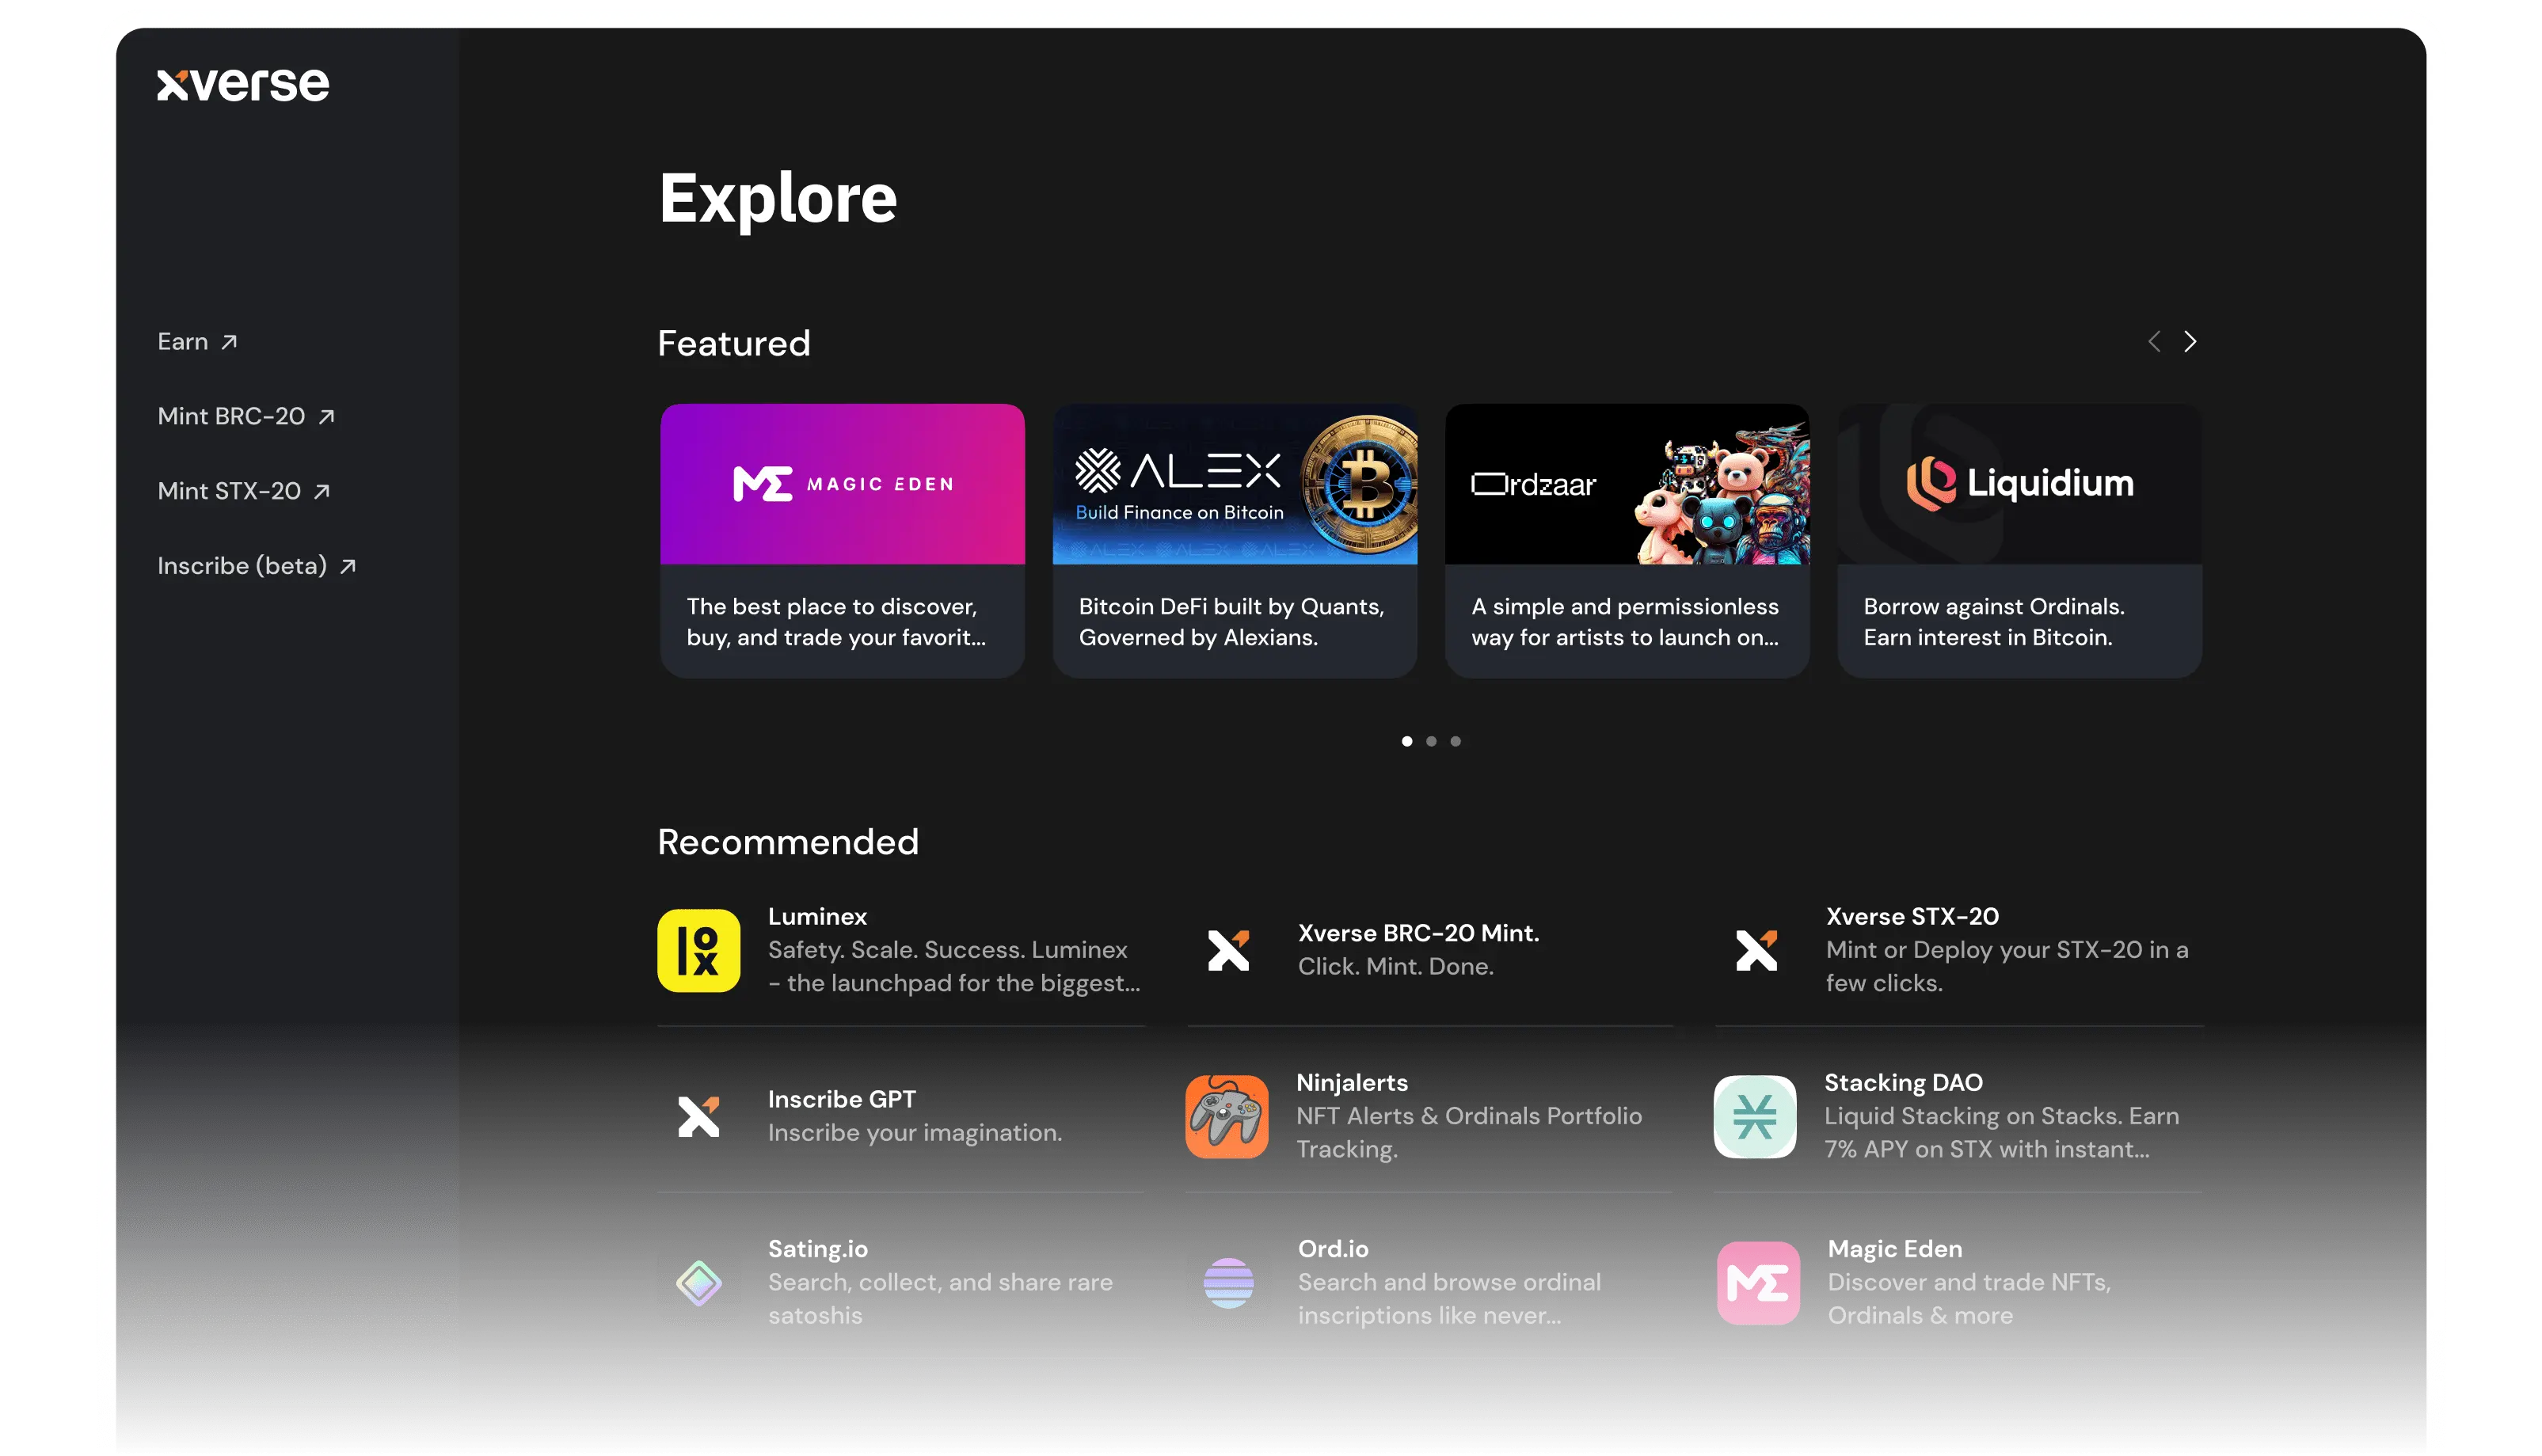
Task: Click the Xverse BRC-20 Mint icon
Action: [1228, 950]
